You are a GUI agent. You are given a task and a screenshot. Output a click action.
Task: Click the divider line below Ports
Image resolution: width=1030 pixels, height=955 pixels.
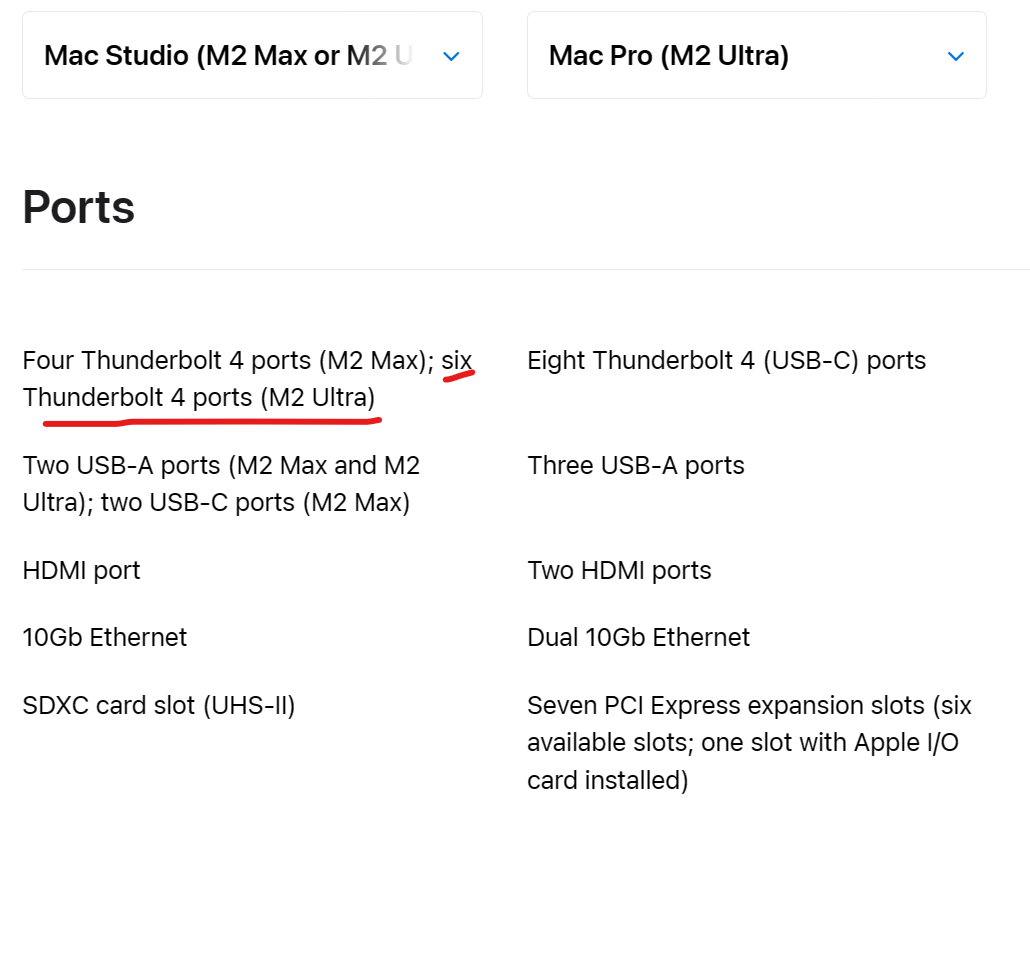[x=500, y=269]
